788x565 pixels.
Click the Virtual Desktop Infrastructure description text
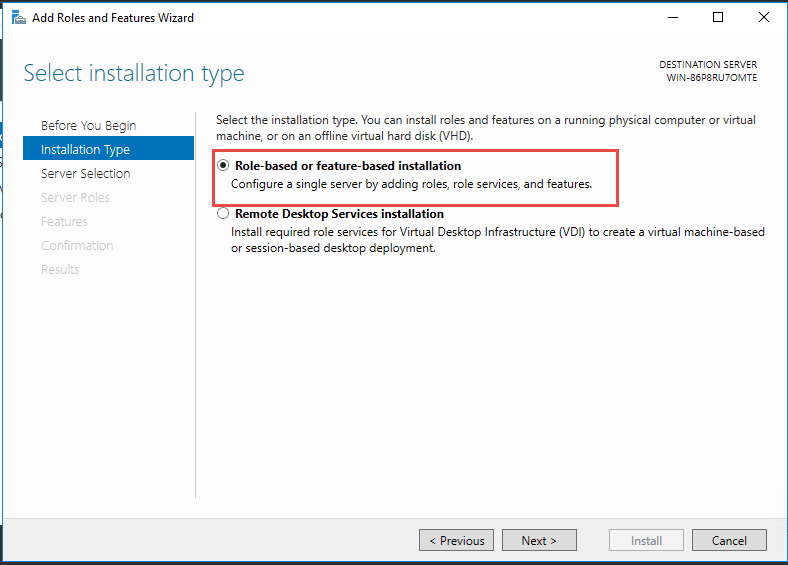tap(497, 232)
